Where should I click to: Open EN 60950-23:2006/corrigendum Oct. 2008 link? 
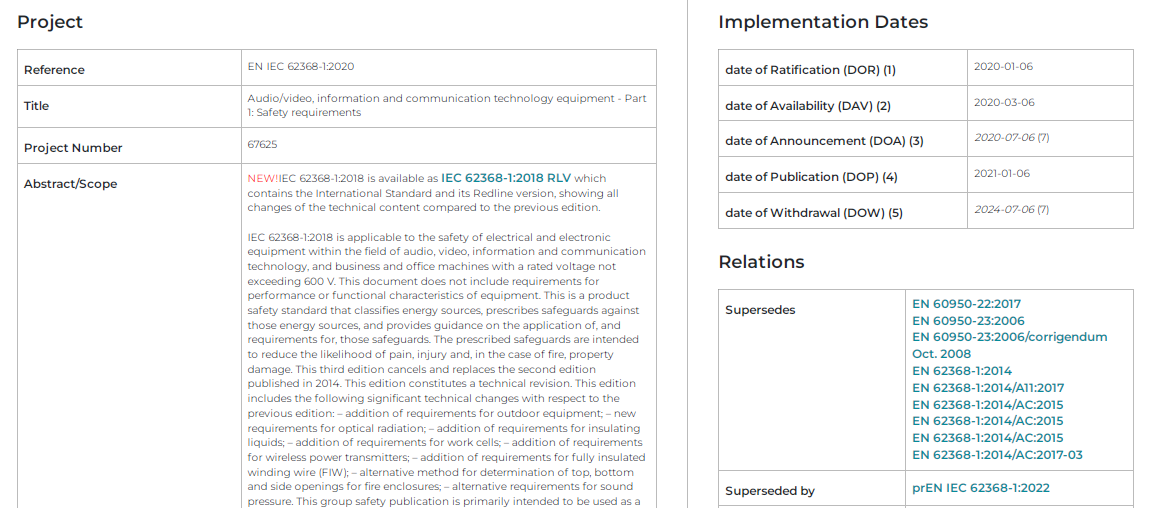(x=1009, y=345)
